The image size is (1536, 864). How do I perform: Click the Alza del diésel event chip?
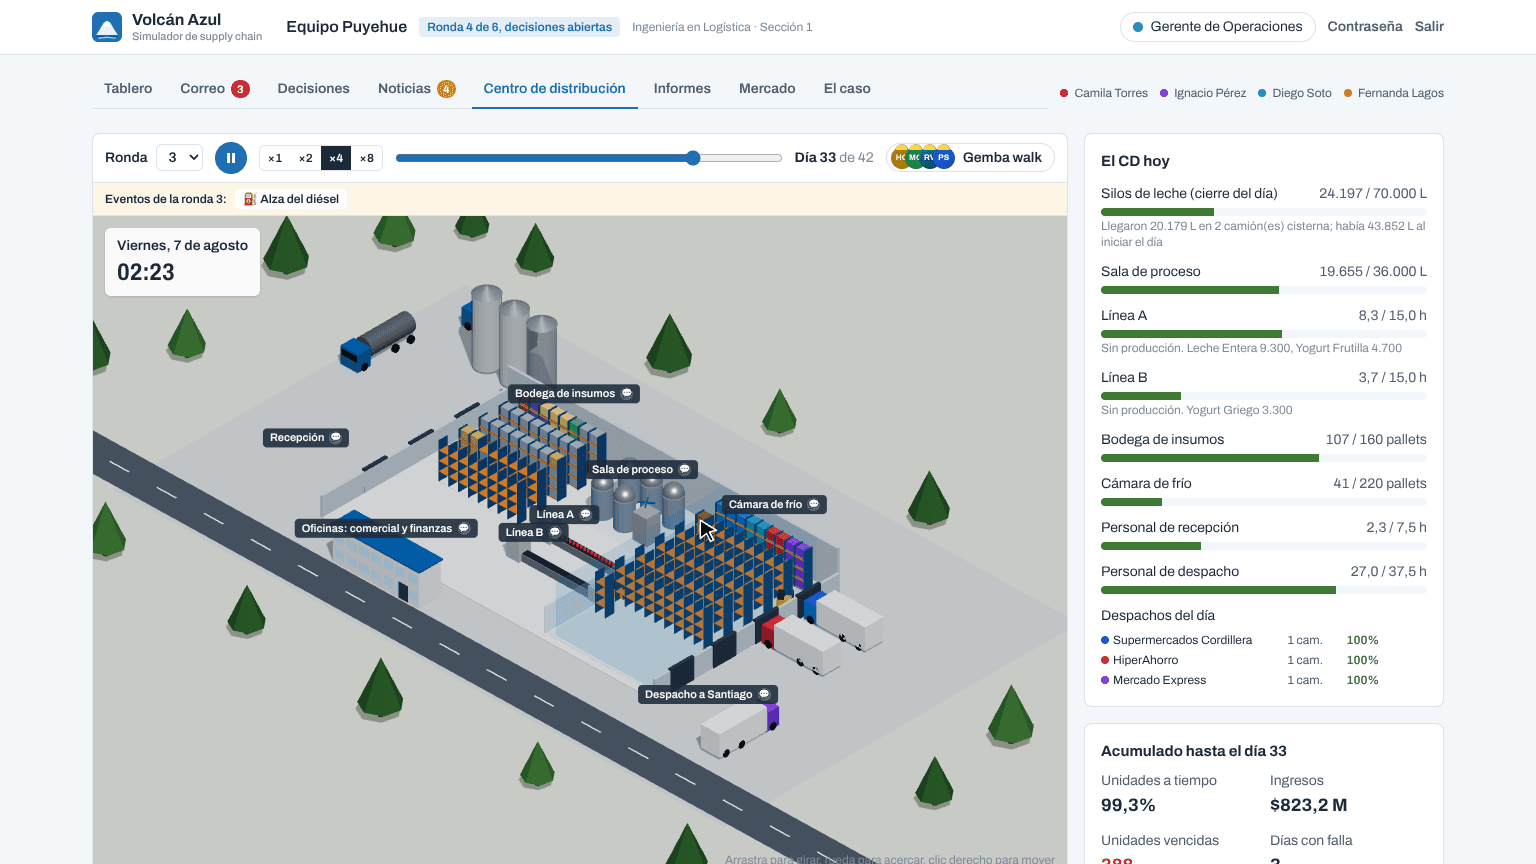[x=291, y=199]
